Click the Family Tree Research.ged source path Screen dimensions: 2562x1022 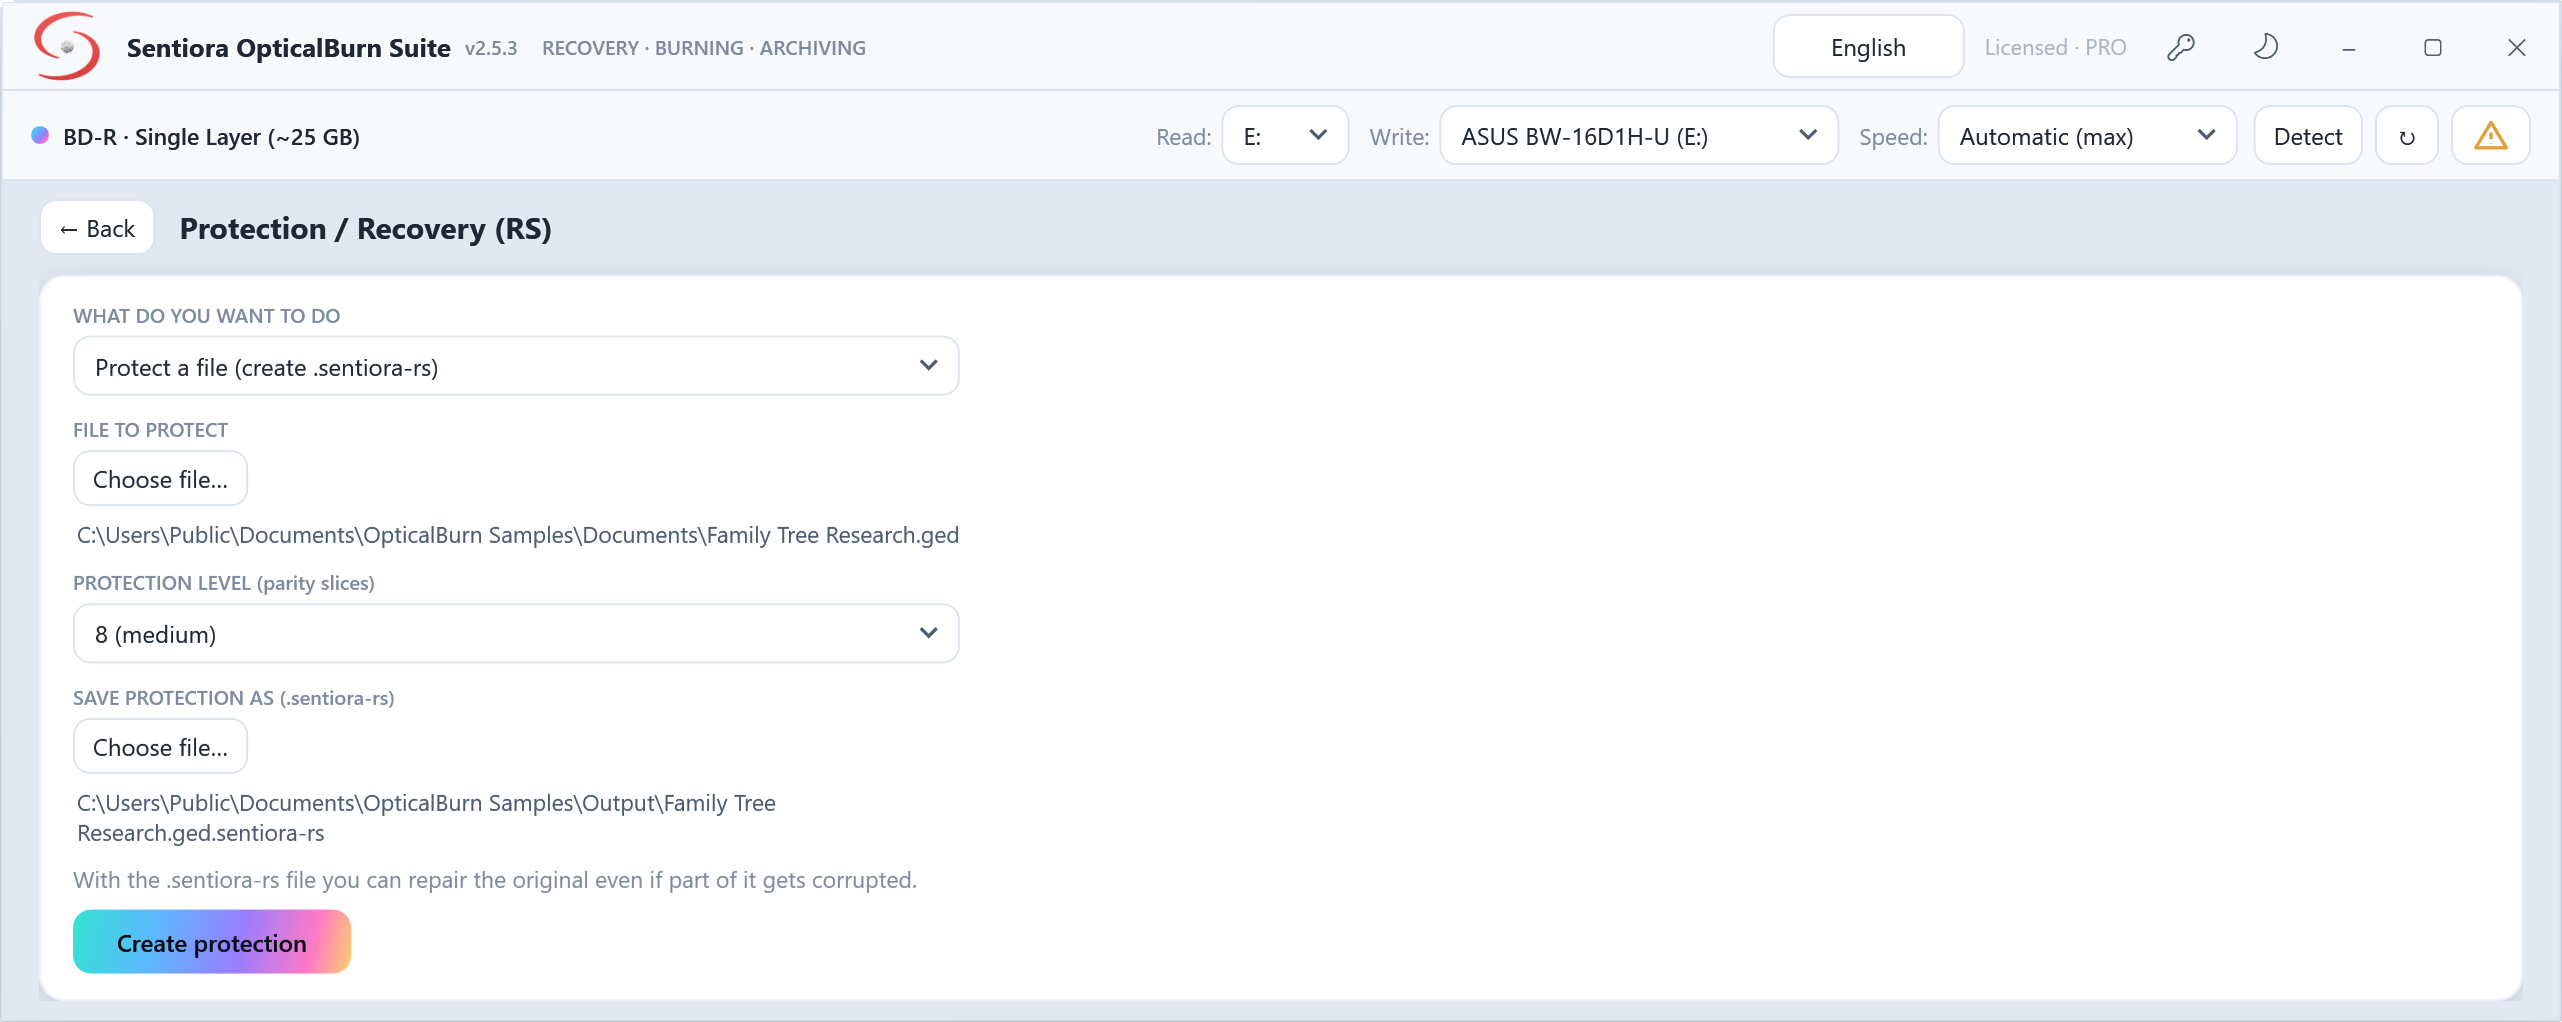[x=518, y=535]
